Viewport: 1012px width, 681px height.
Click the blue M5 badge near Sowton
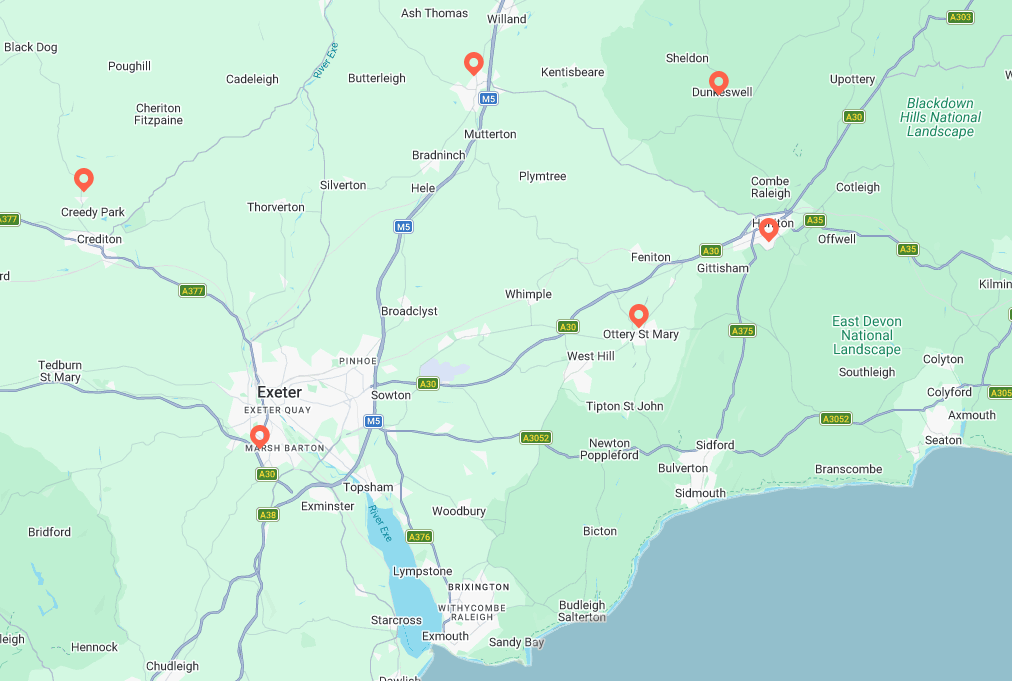(x=373, y=422)
